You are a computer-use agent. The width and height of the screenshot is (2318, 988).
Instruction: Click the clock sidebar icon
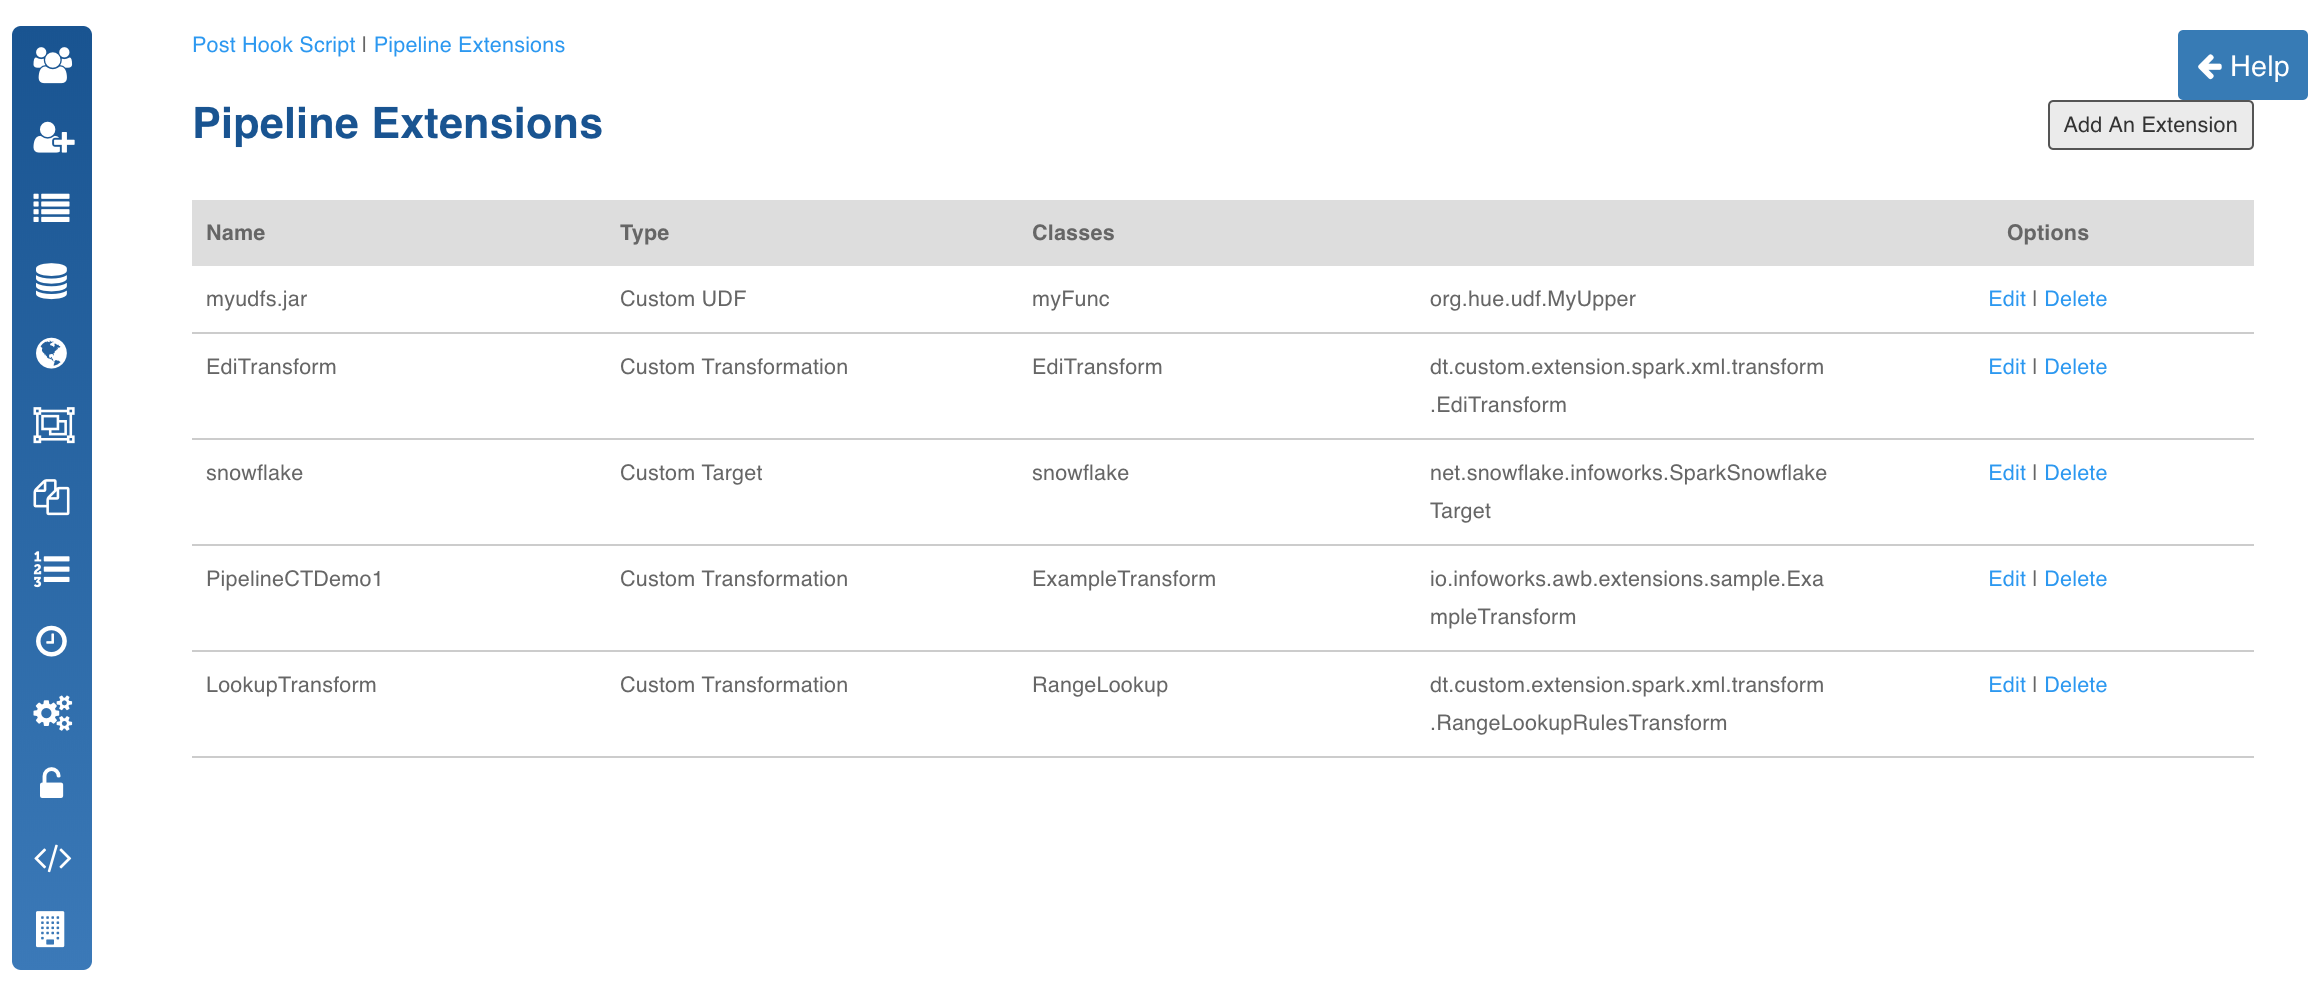point(52,641)
